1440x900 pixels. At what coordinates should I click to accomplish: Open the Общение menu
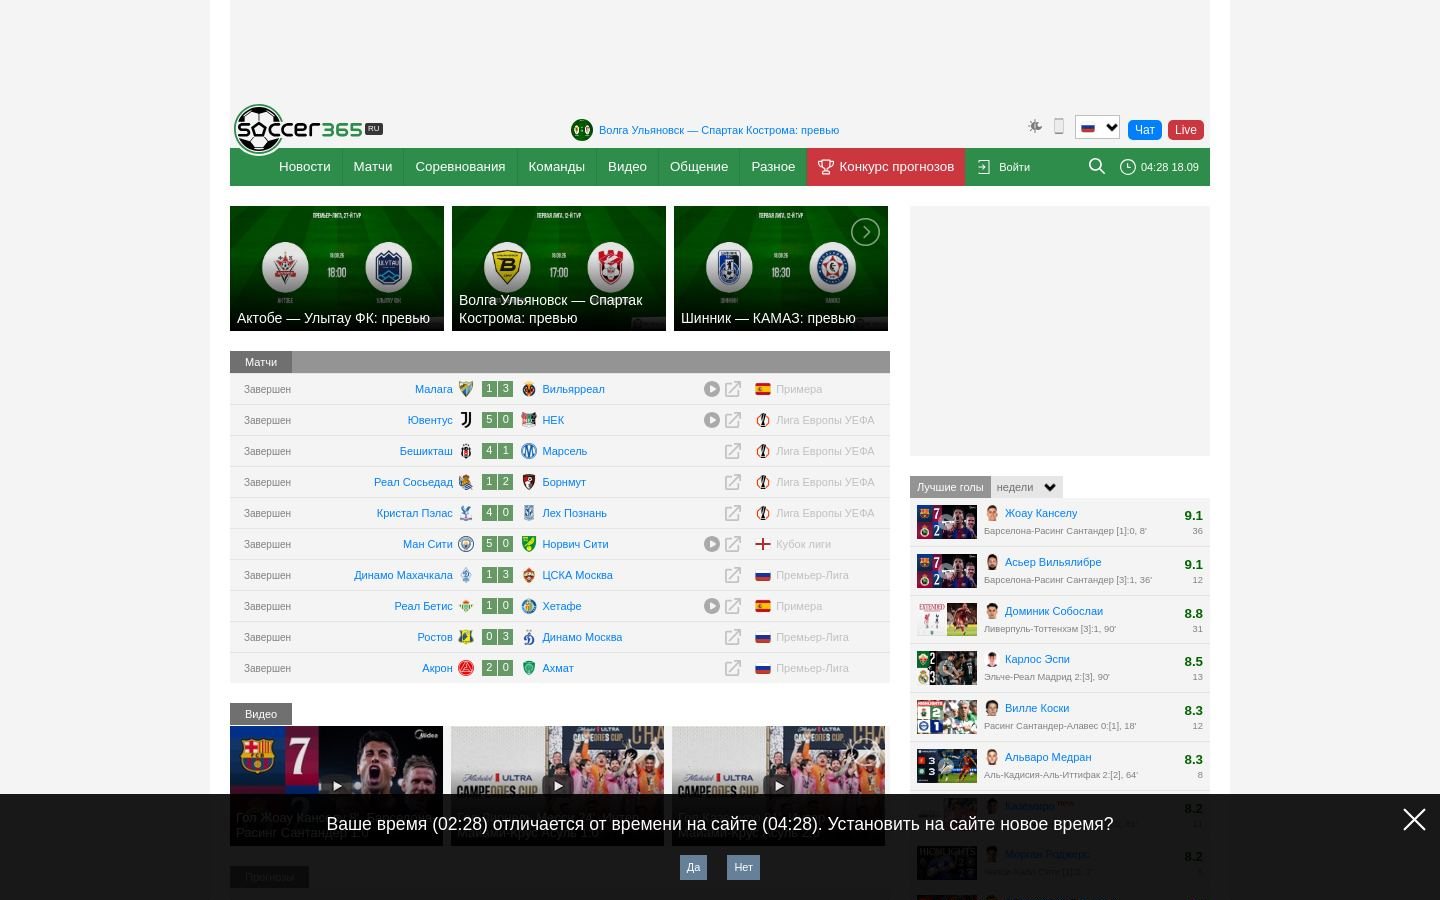click(699, 167)
